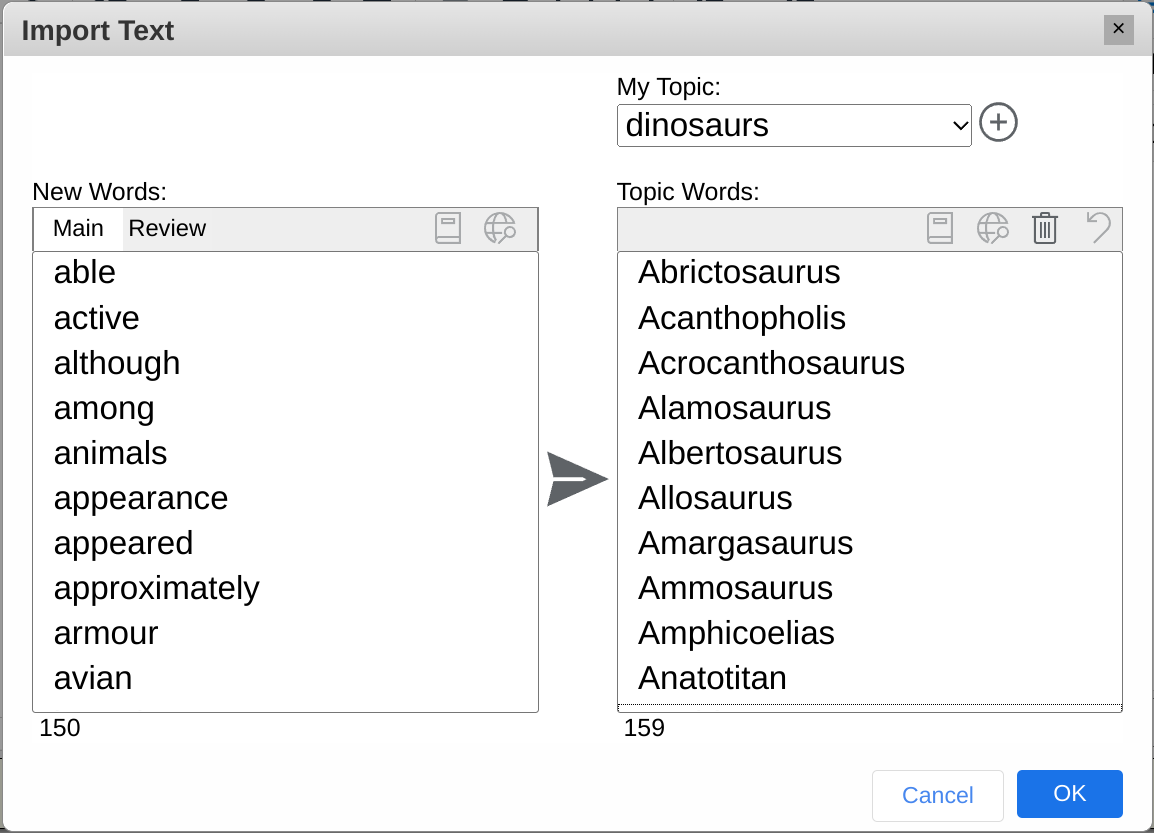Select 'Allosaurus' in Topic Words
Screen dimensions: 1154x833
coord(870,498)
